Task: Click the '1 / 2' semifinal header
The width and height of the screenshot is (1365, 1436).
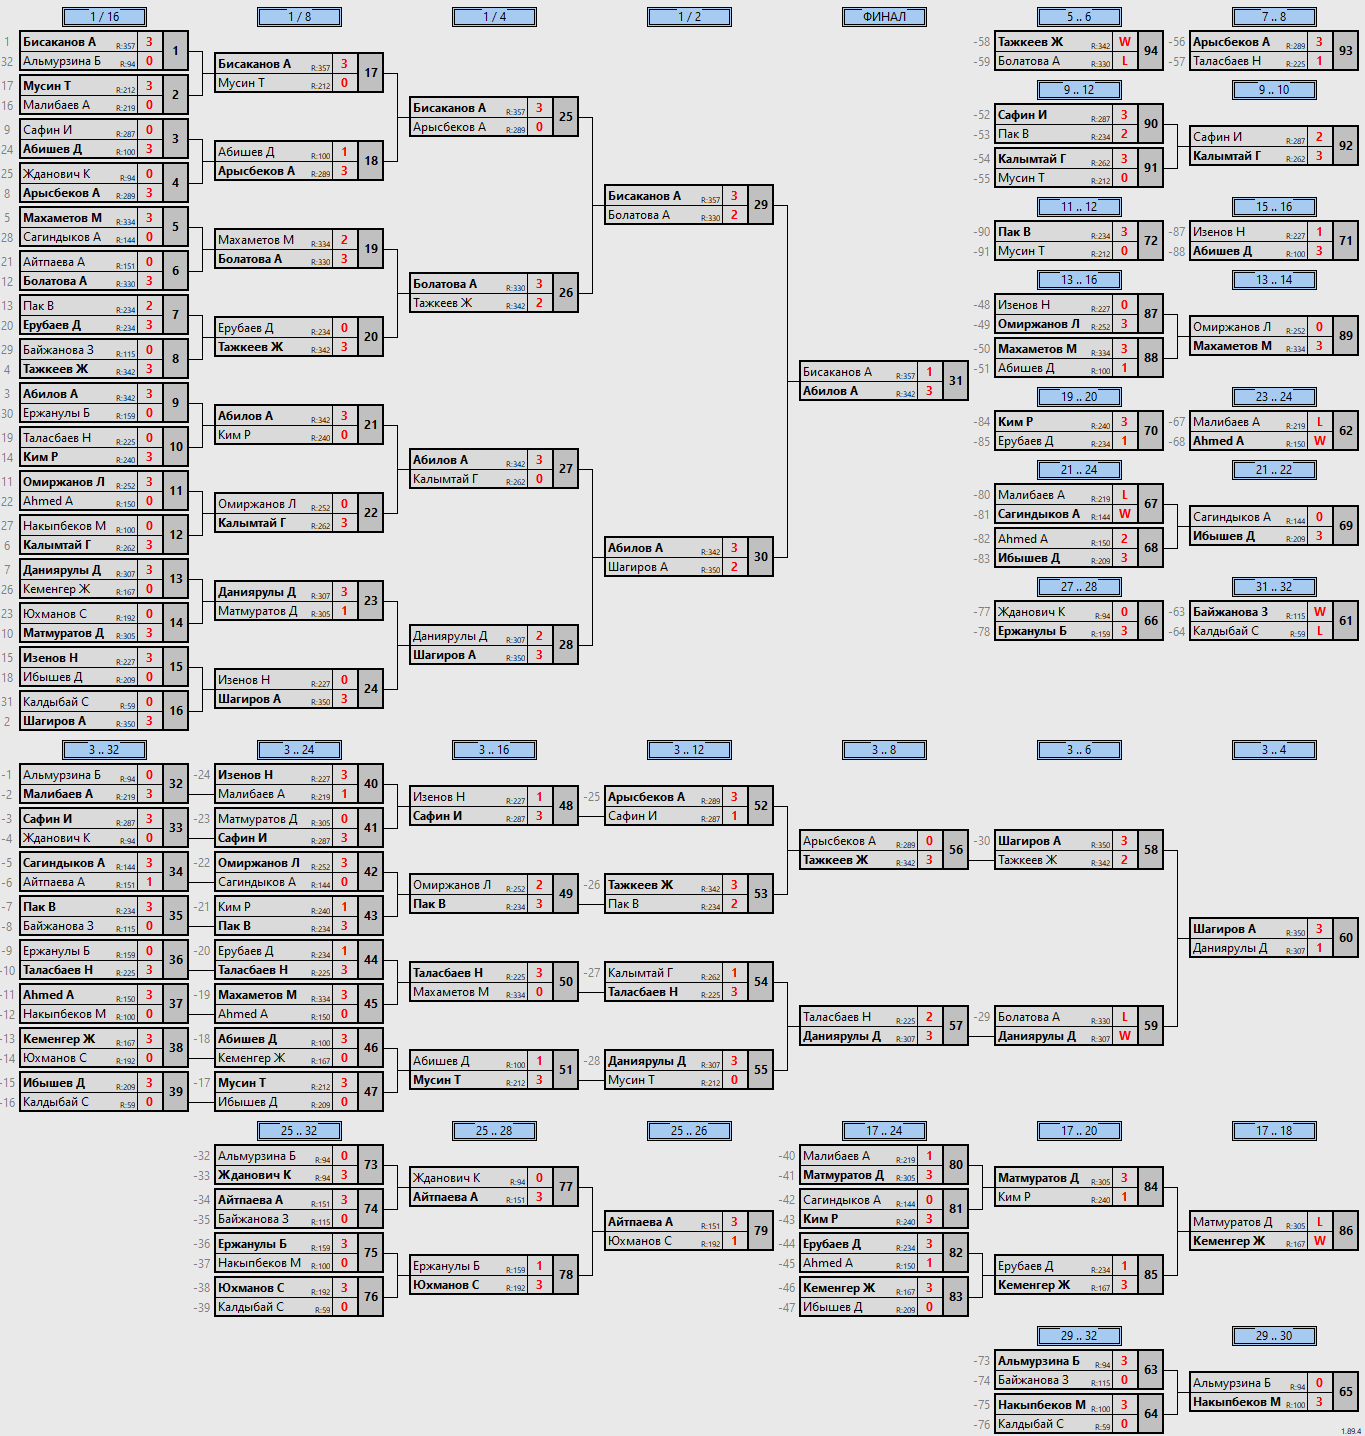Action: coord(689,16)
